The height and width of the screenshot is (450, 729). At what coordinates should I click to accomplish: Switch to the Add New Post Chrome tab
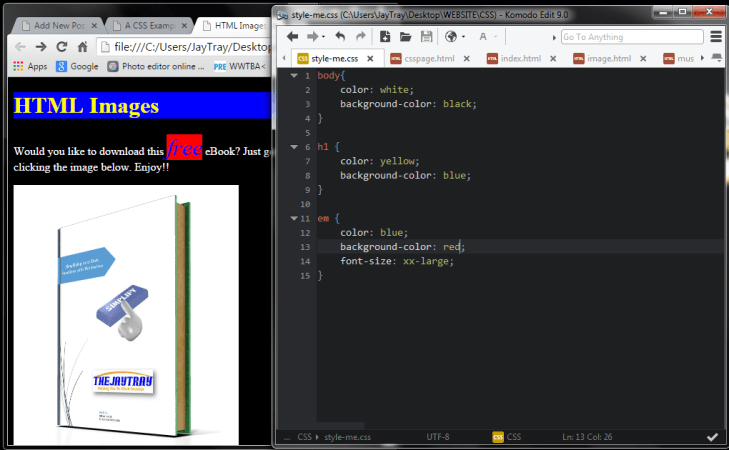pos(59,26)
